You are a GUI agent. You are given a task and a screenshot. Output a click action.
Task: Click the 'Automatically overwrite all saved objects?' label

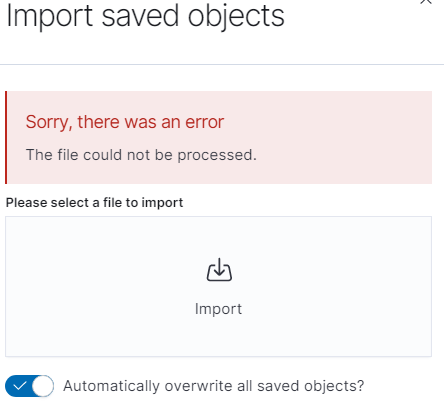coord(213,386)
